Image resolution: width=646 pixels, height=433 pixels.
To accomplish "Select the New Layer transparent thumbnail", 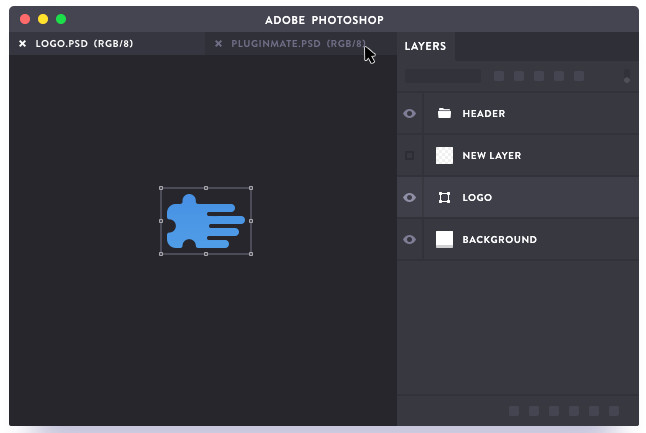I will point(444,155).
